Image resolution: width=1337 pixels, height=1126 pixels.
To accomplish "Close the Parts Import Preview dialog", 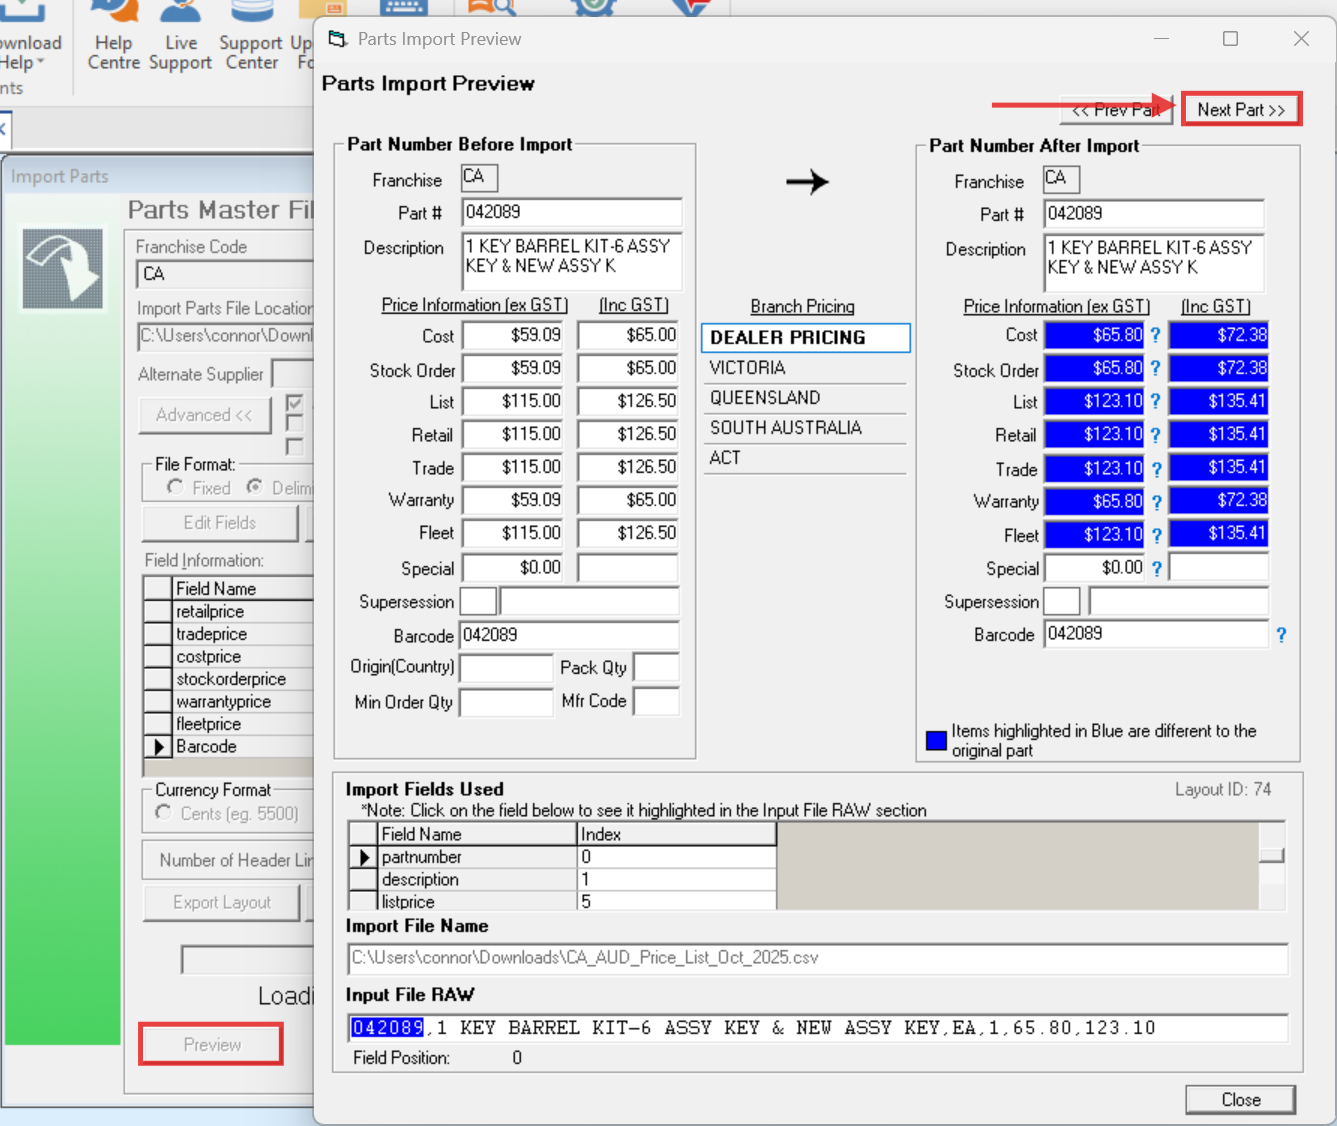I will pos(1240,1099).
